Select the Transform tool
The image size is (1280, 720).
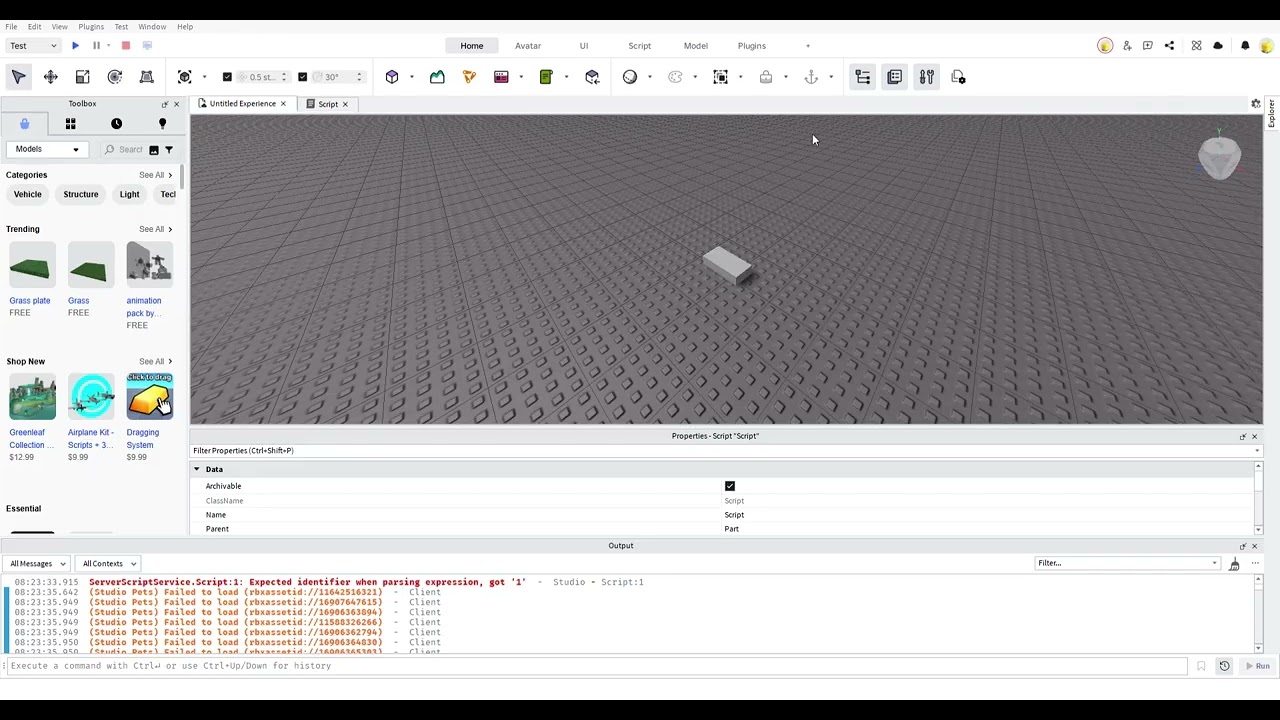(146, 77)
